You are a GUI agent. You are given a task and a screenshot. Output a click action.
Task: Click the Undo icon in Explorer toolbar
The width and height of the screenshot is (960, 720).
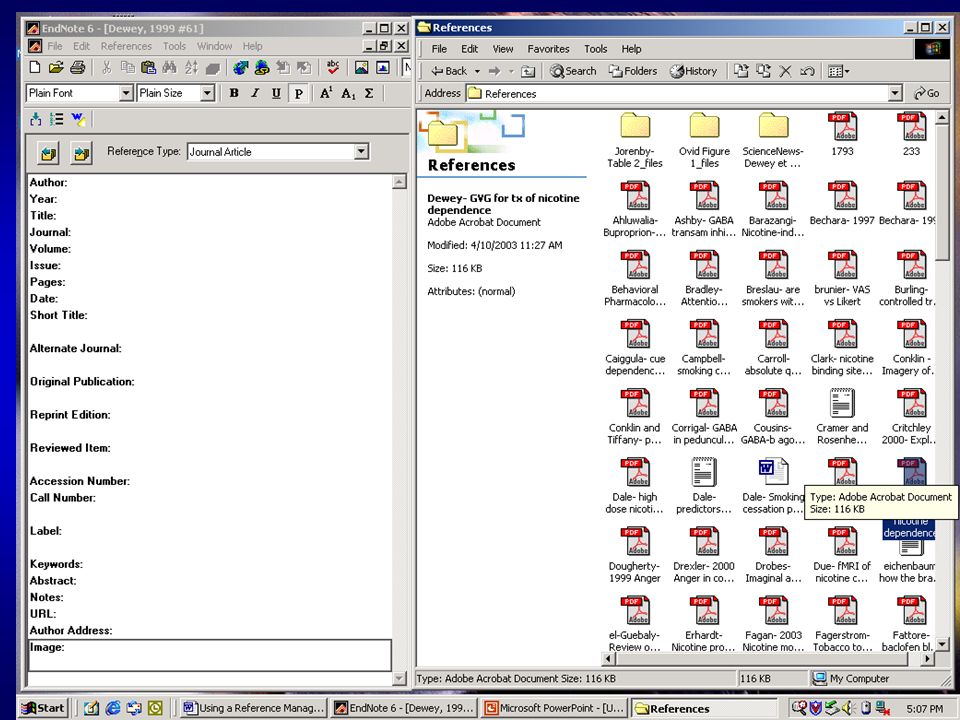[807, 71]
